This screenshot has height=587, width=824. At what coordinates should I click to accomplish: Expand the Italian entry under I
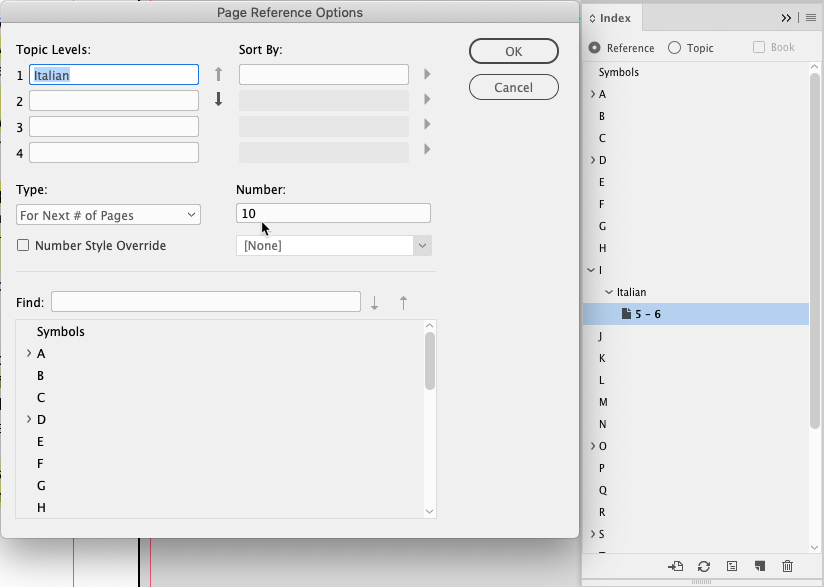pos(609,292)
